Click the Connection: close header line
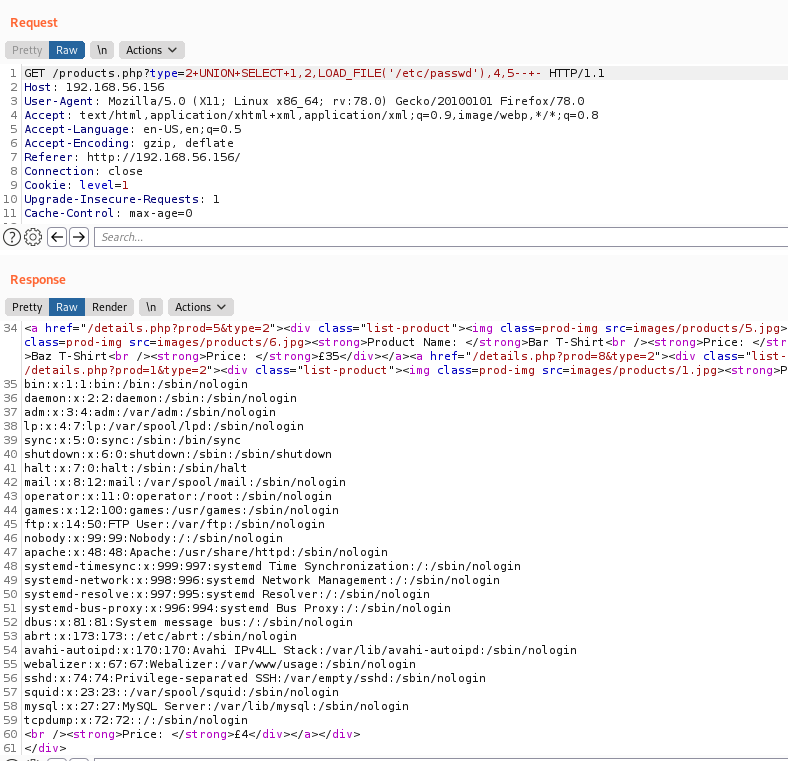788x761 pixels. [x=83, y=171]
